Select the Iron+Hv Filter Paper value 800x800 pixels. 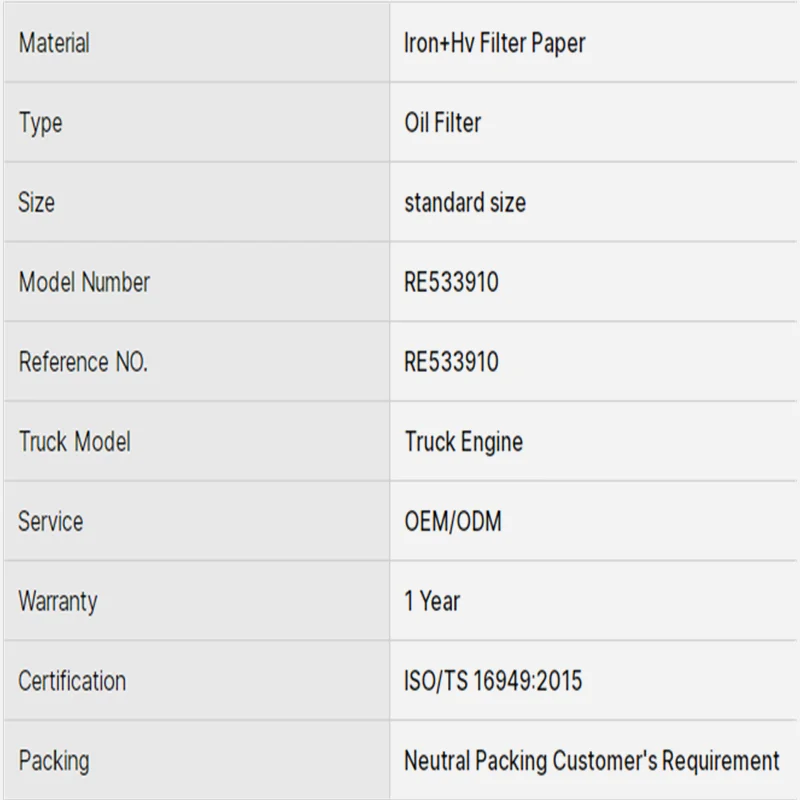click(x=494, y=43)
